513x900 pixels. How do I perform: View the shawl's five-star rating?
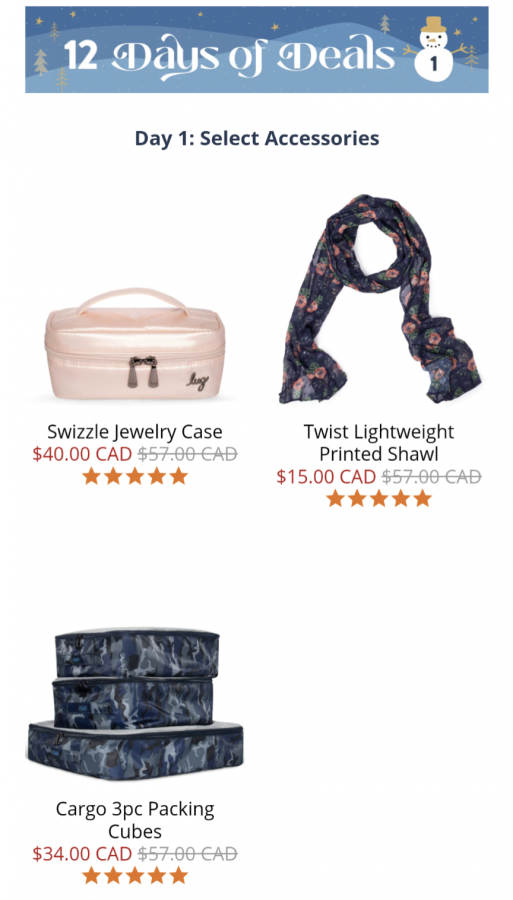point(379,499)
